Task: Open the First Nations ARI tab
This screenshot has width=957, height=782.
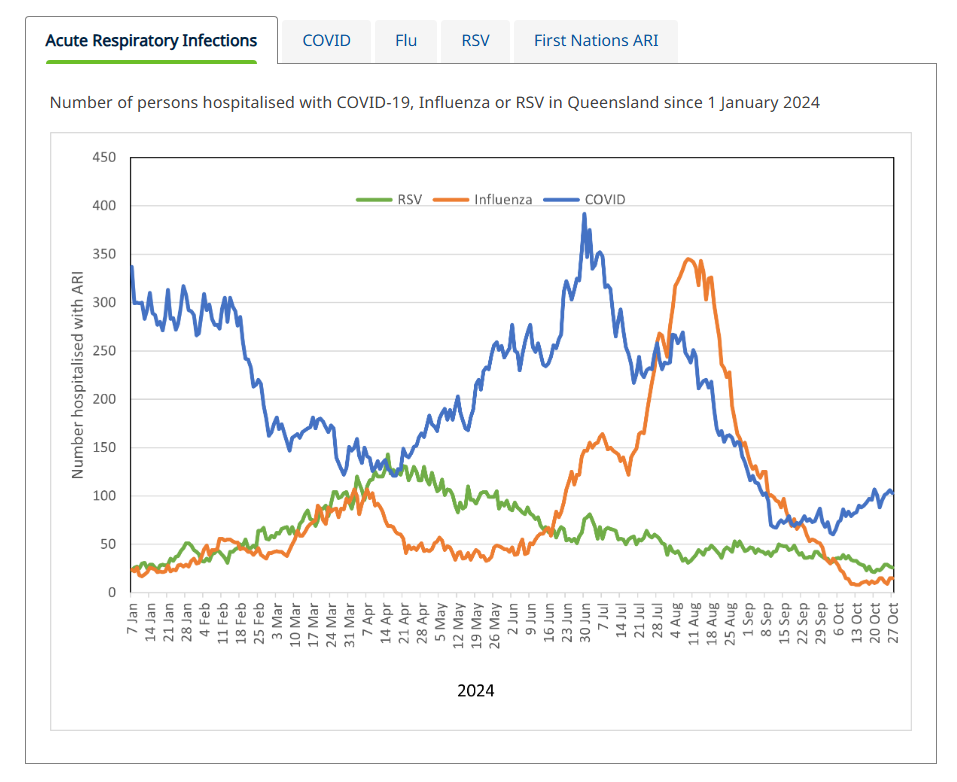Action: pyautogui.click(x=595, y=41)
